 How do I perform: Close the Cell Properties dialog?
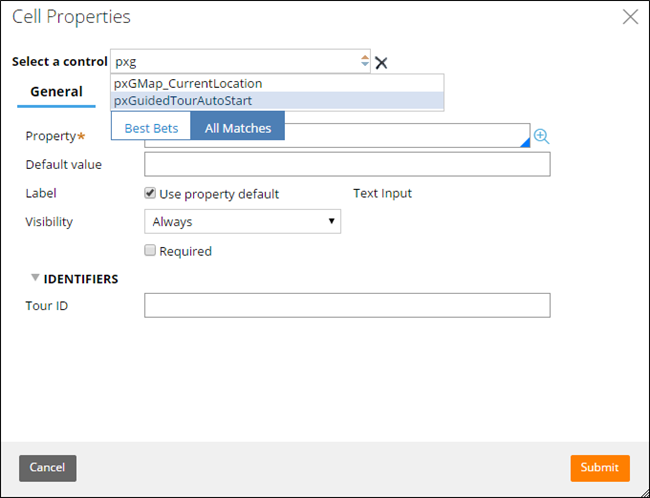click(x=630, y=17)
